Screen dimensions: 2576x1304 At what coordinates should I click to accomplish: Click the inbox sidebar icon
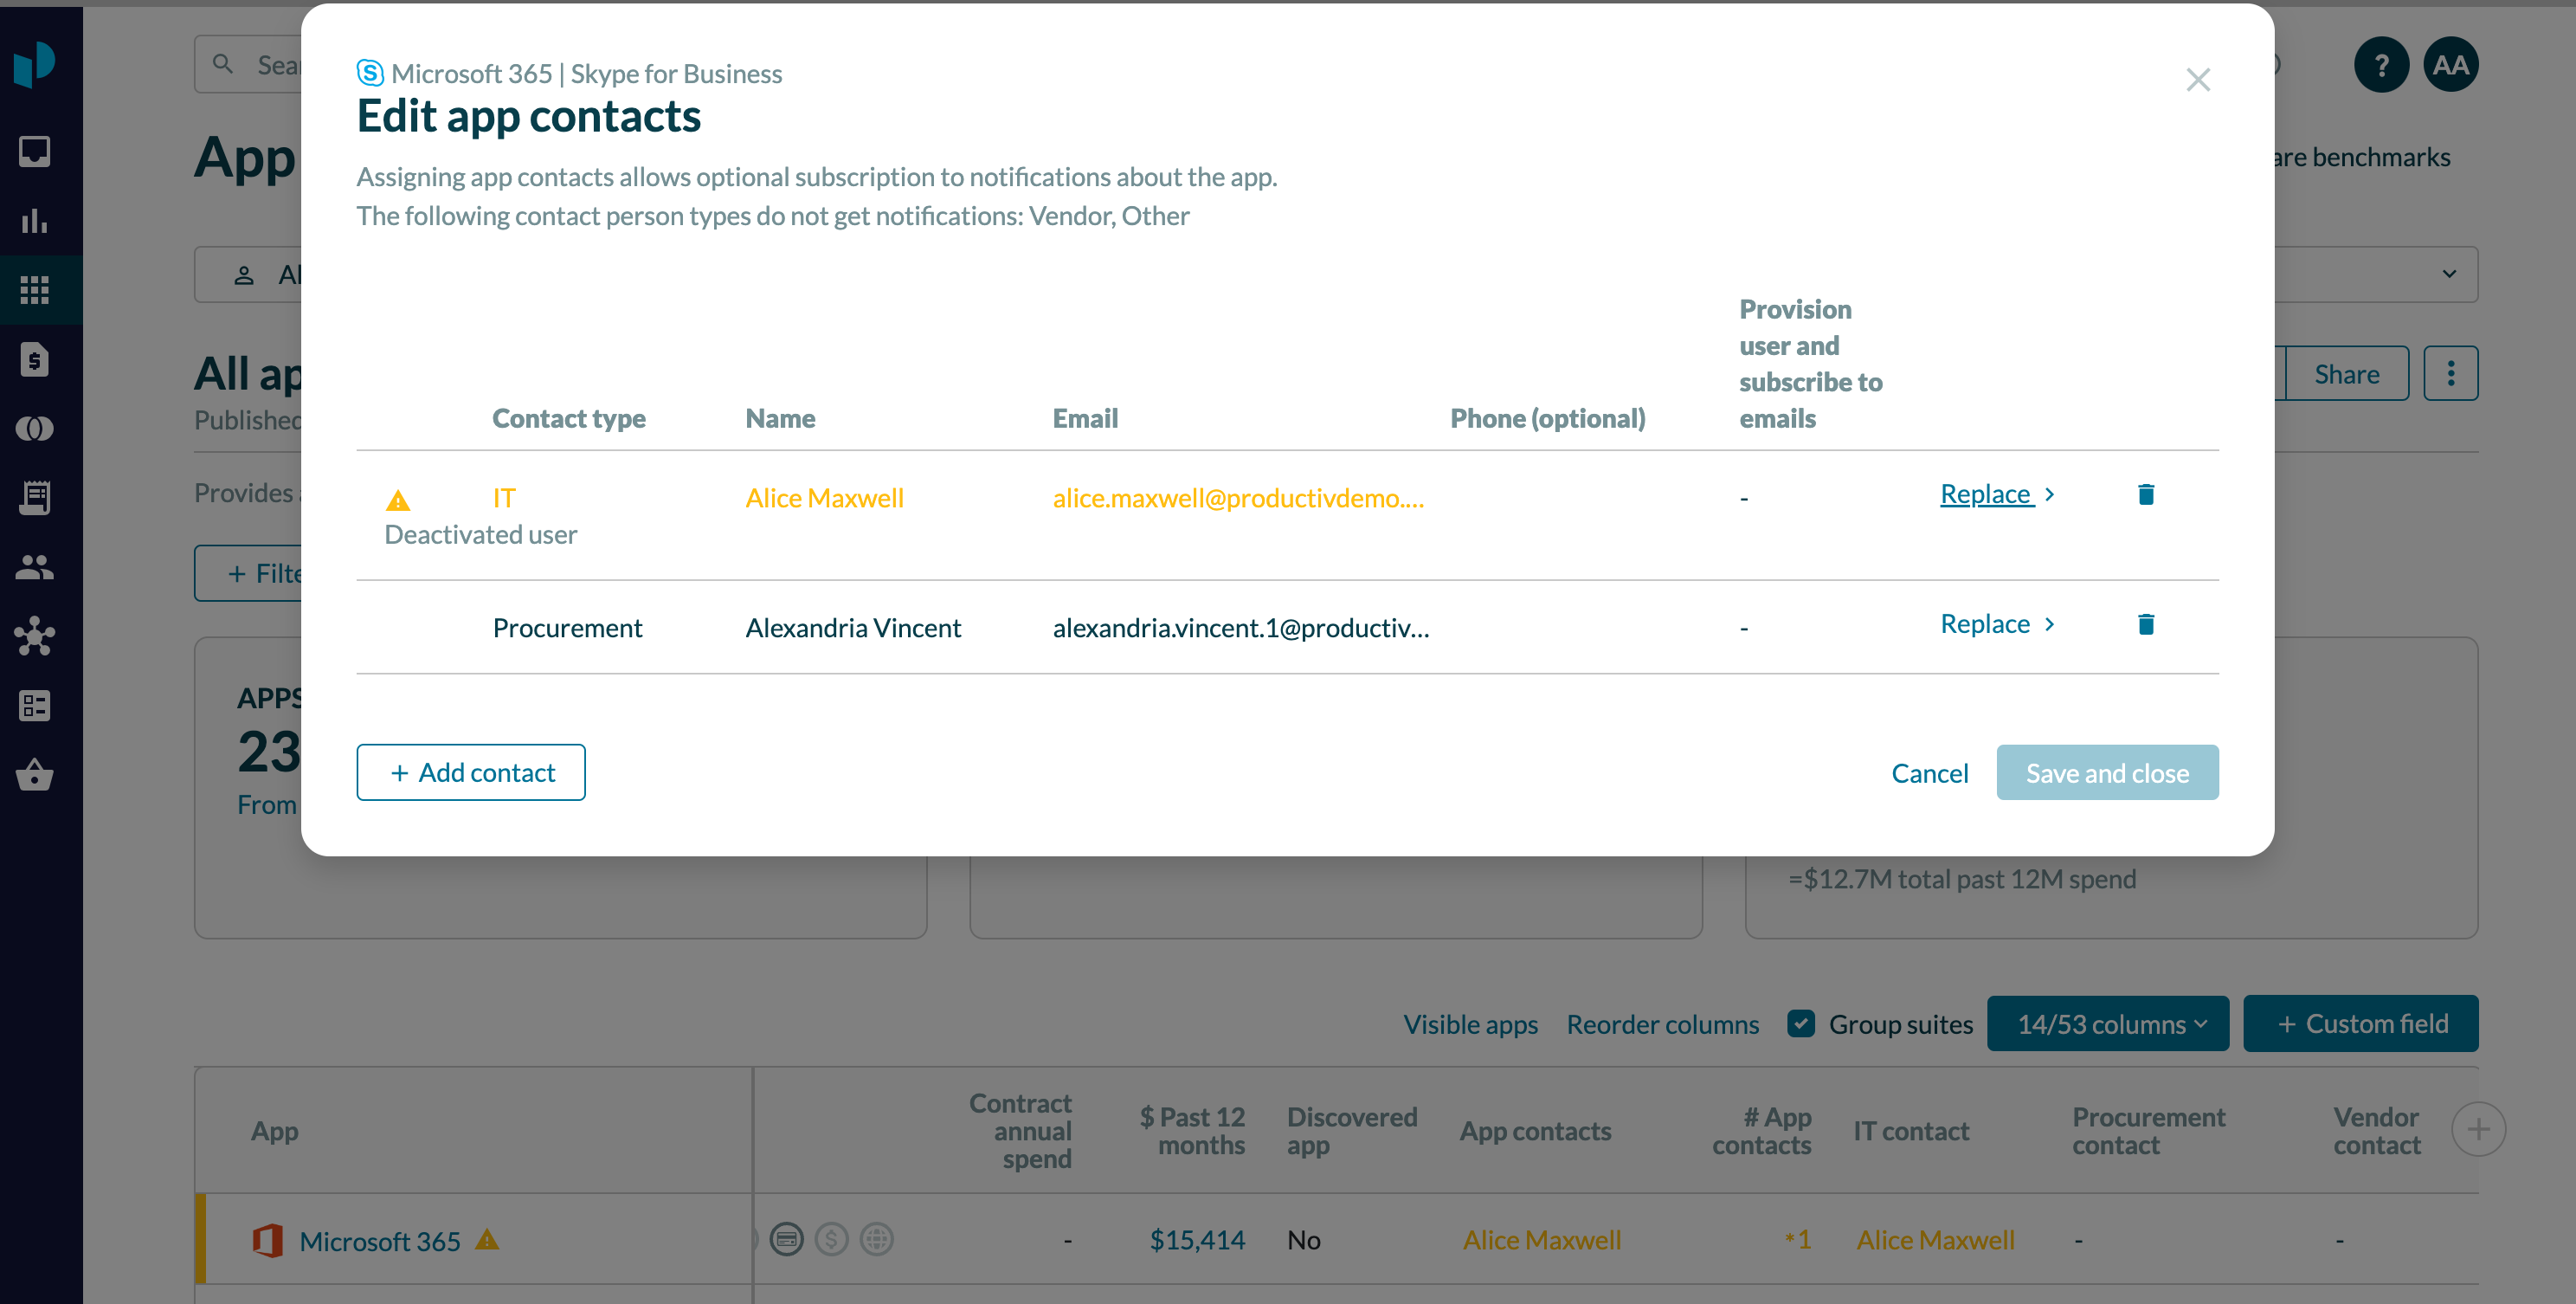coord(35,151)
